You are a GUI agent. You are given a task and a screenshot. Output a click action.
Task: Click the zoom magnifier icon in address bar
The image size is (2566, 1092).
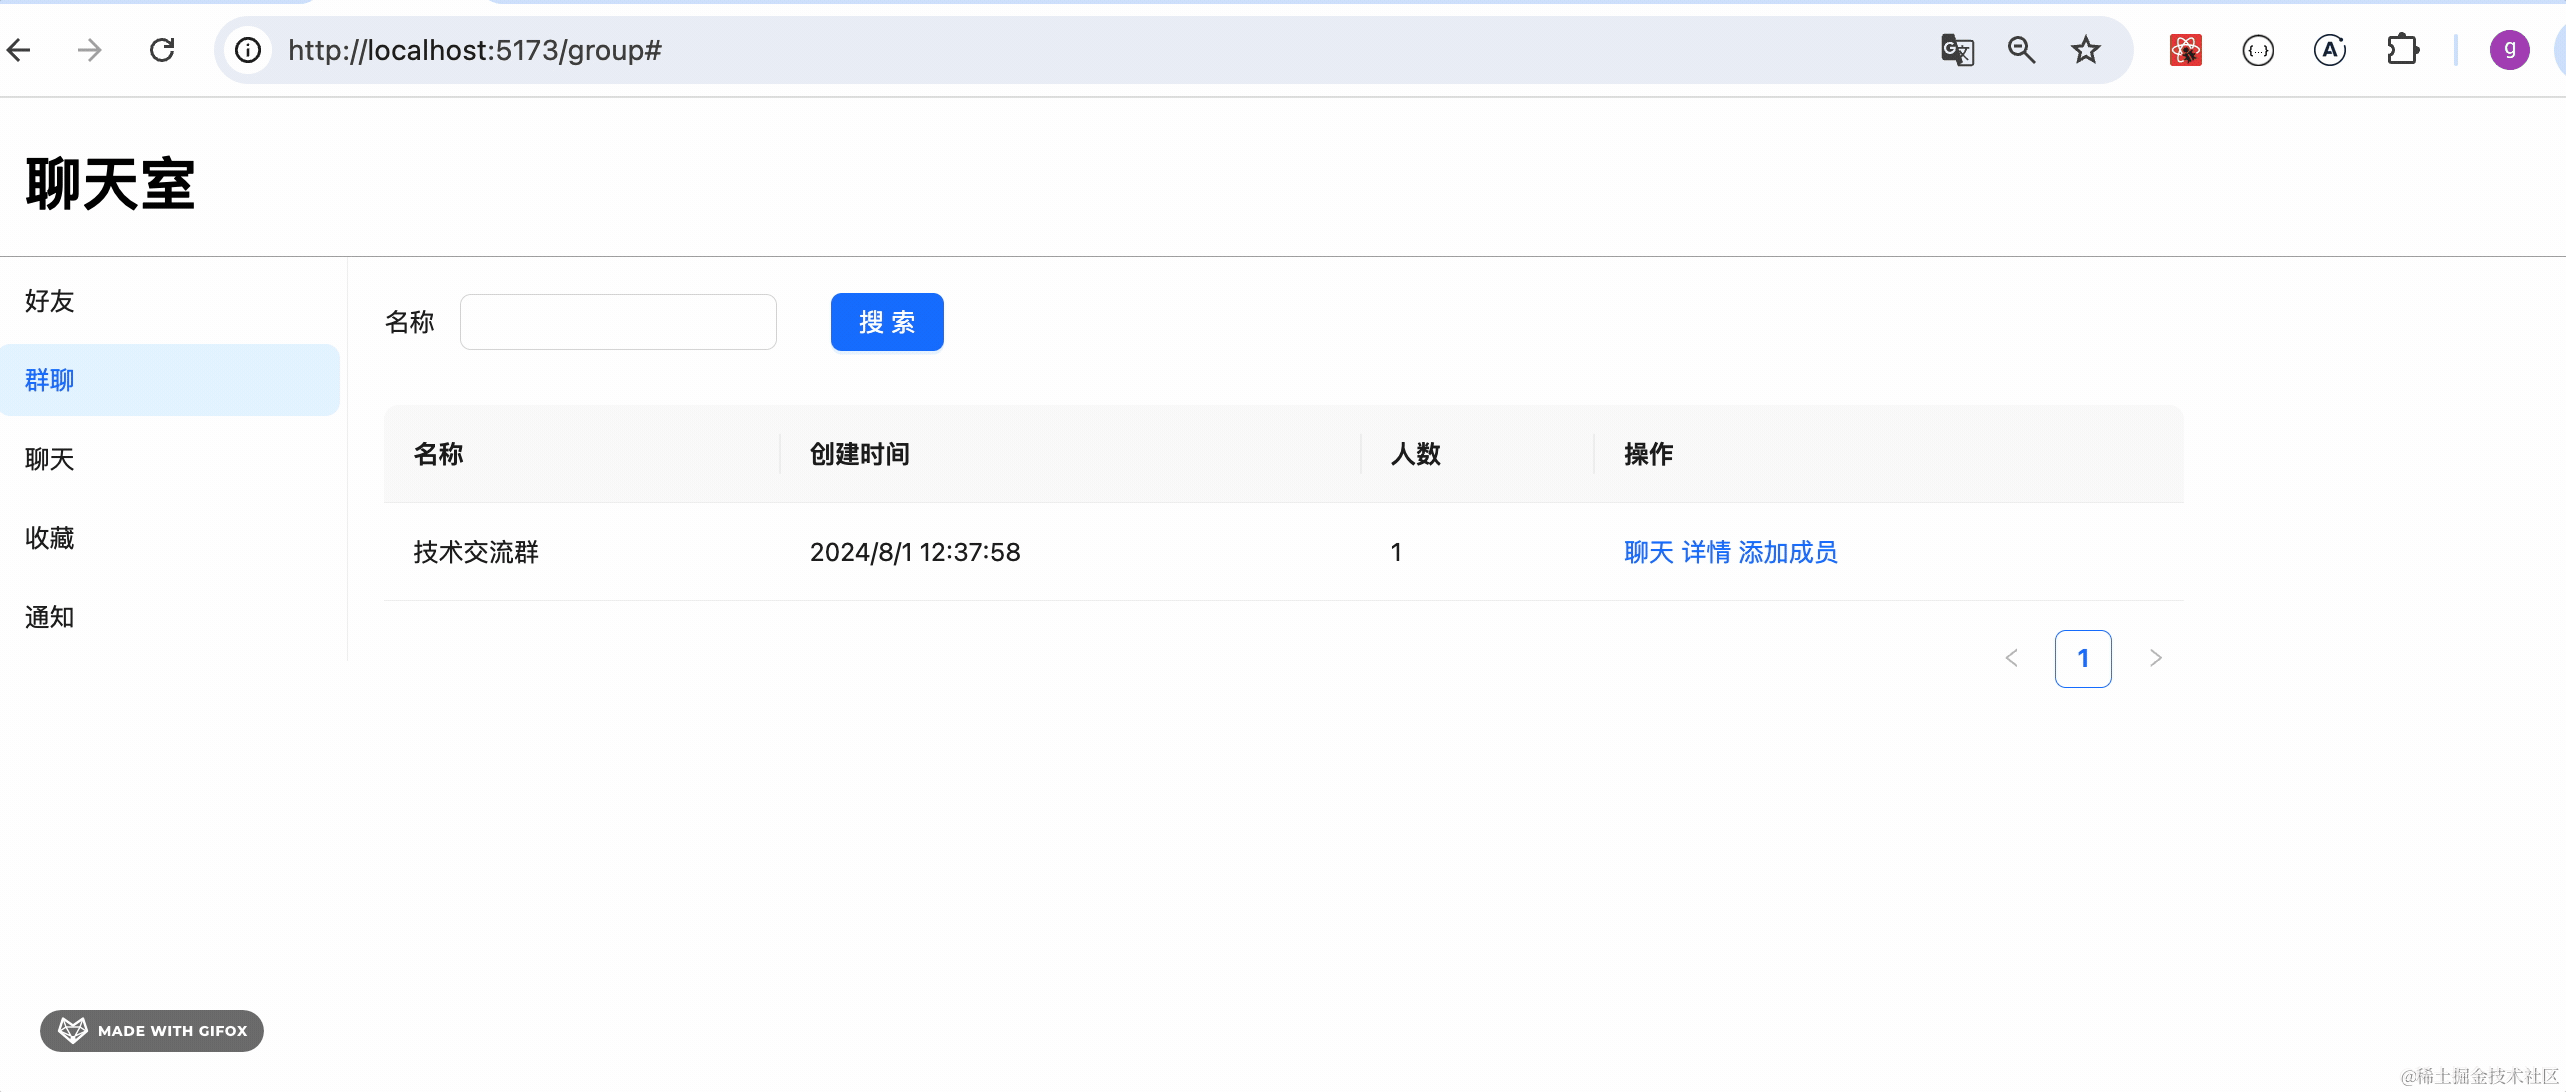point(2021,50)
